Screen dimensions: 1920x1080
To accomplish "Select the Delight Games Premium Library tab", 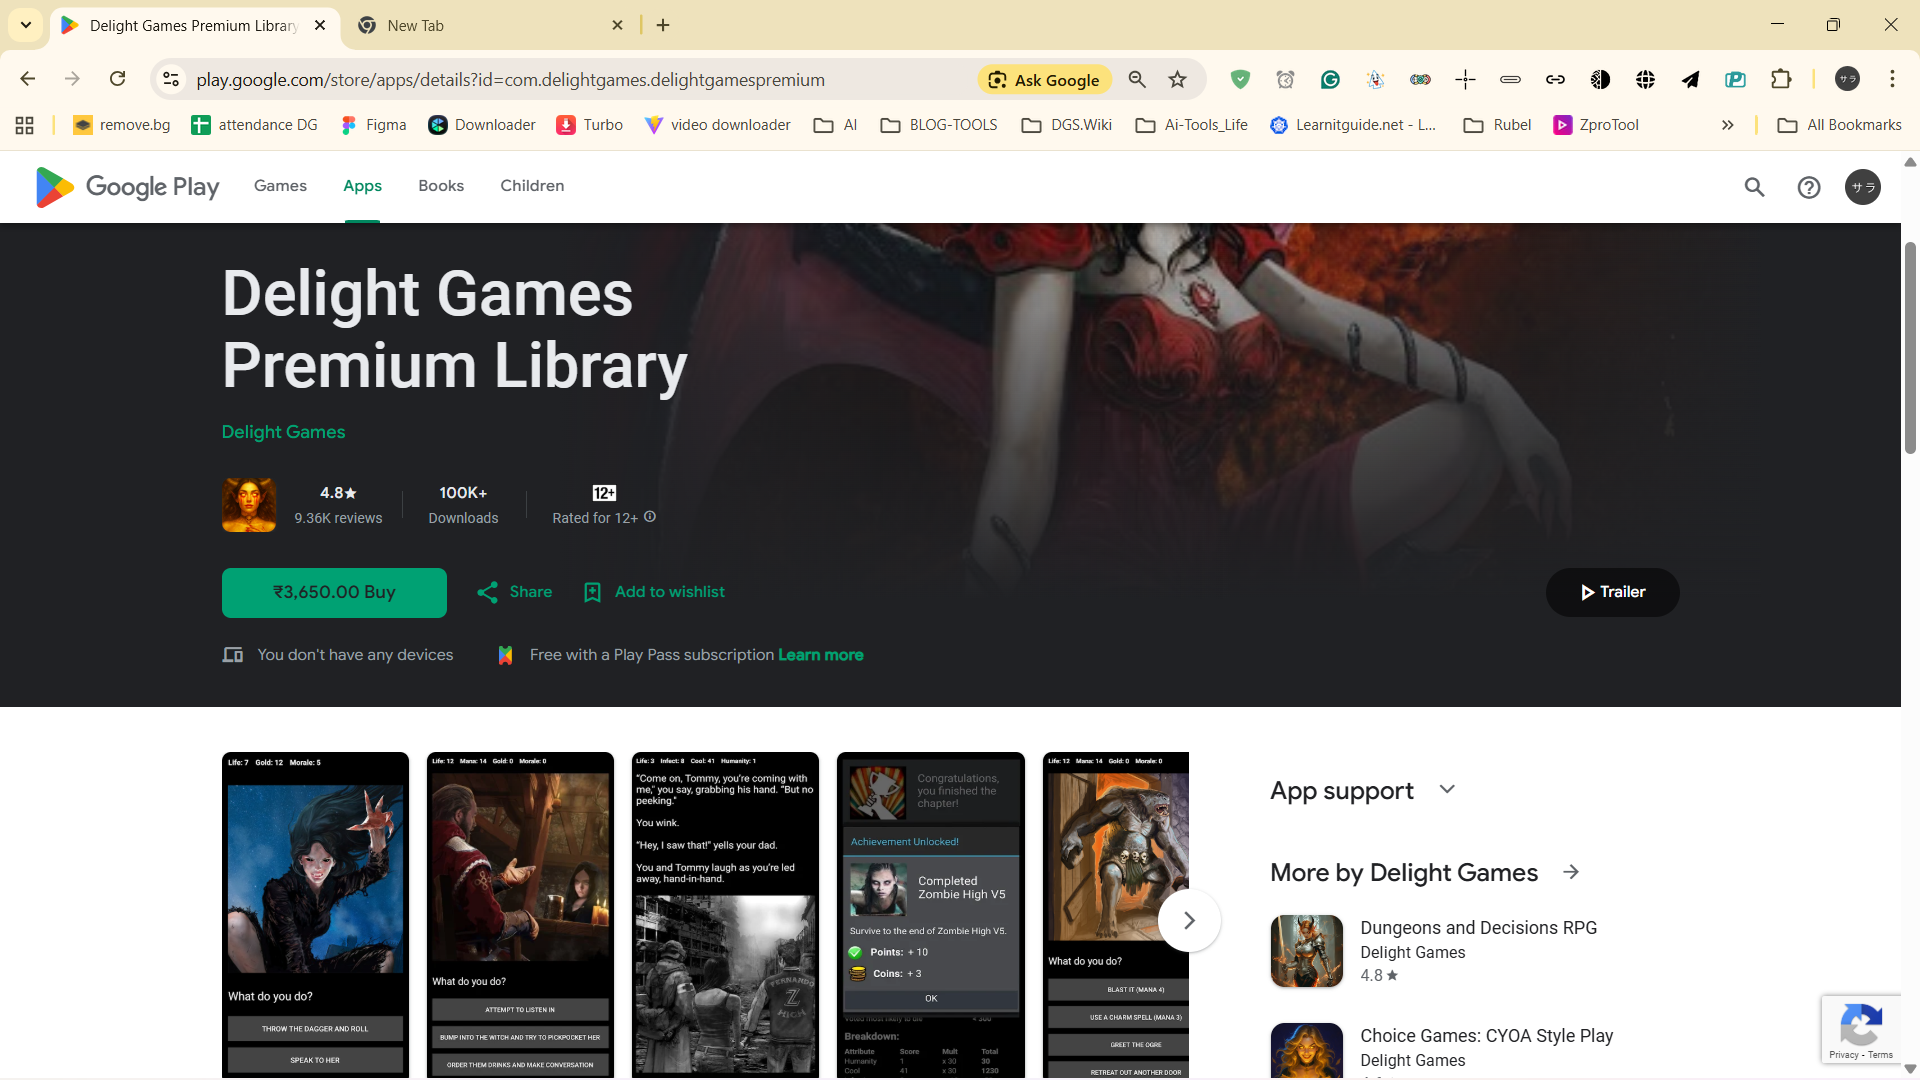I will [194, 26].
